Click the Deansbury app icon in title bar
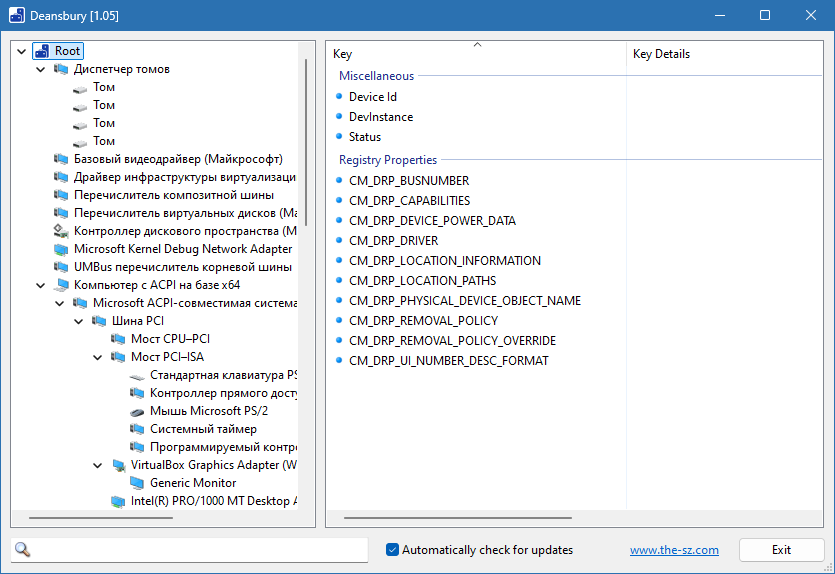Viewport: 835px width, 574px height. coord(17,15)
